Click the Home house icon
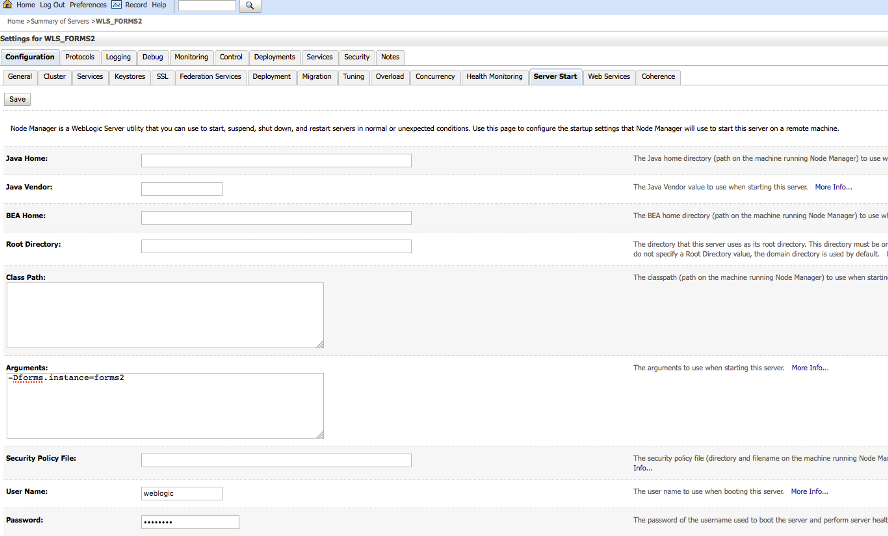This screenshot has height=536, width=888. coord(7,5)
